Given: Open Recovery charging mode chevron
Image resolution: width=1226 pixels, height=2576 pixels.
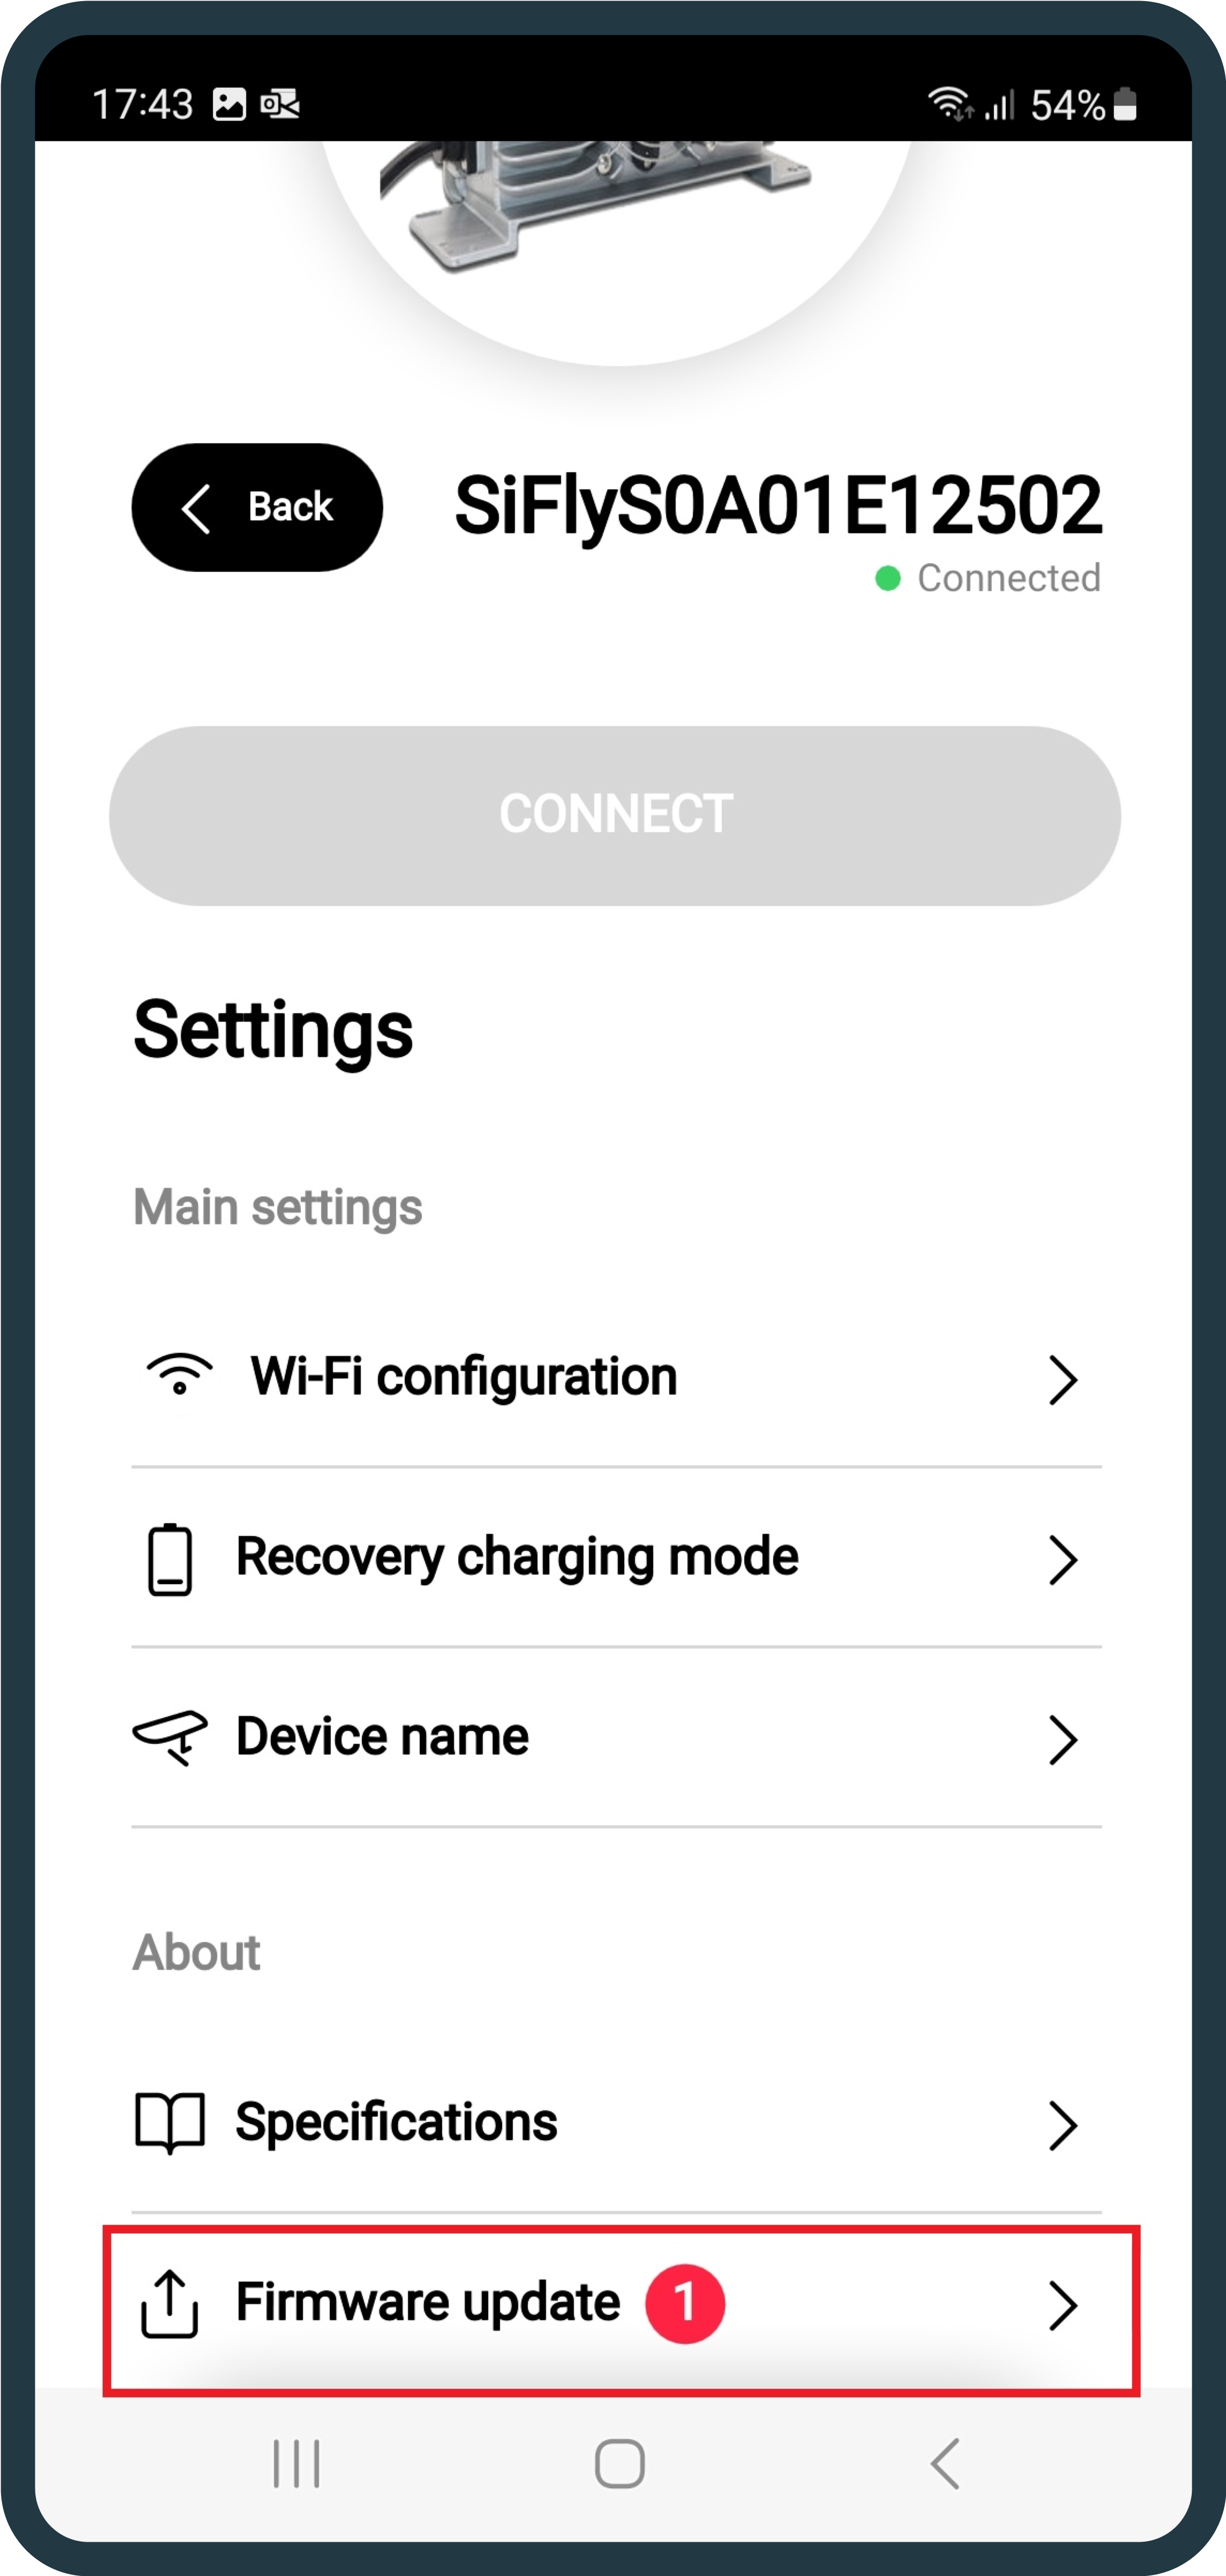Looking at the screenshot, I should click(x=1063, y=1560).
